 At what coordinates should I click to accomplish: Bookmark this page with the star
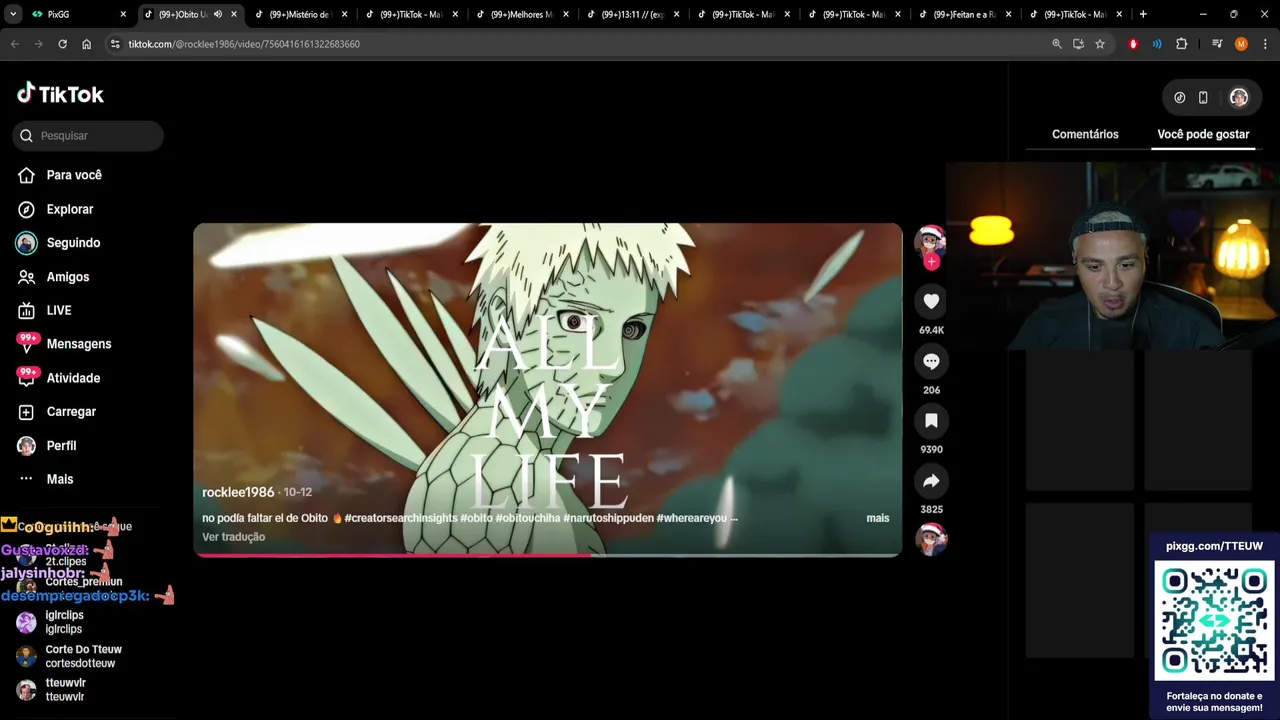pos(1100,44)
